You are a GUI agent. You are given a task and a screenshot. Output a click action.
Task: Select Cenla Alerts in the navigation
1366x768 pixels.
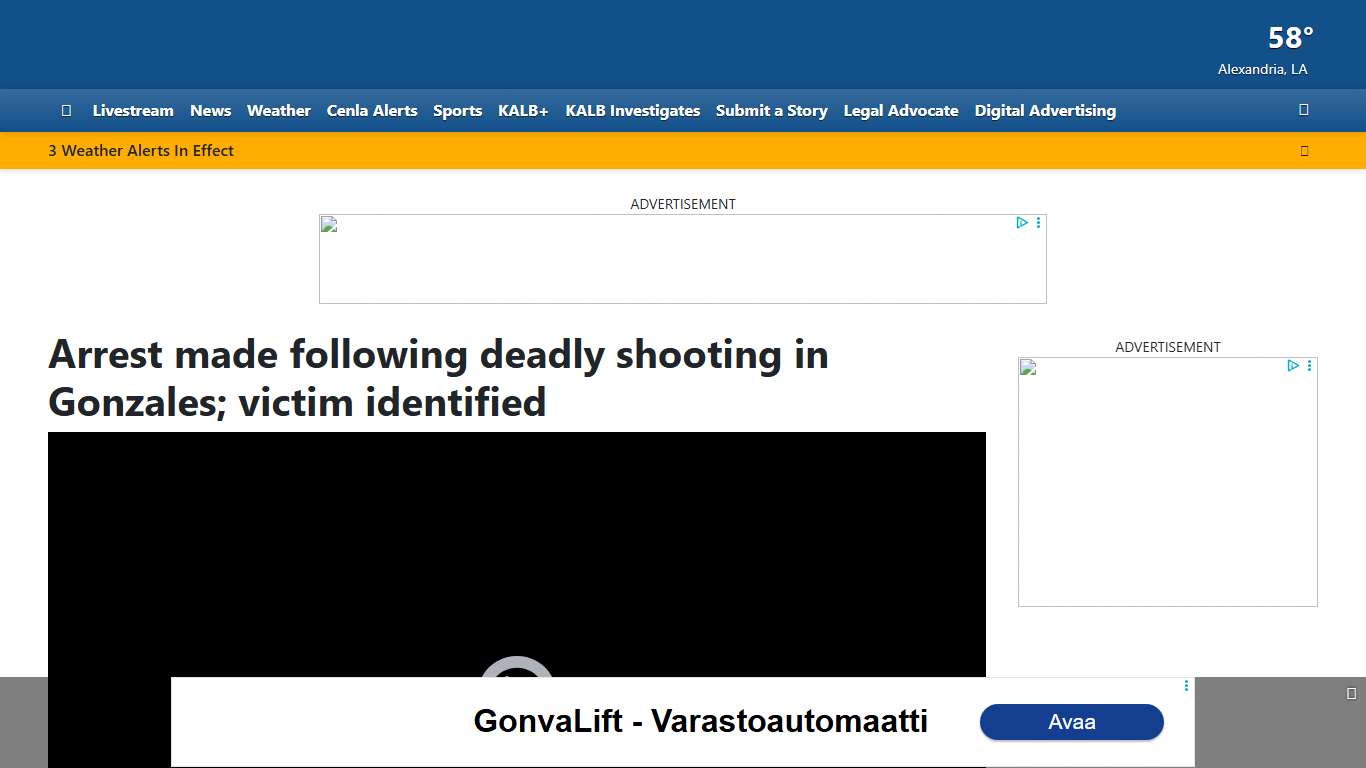[x=372, y=111]
